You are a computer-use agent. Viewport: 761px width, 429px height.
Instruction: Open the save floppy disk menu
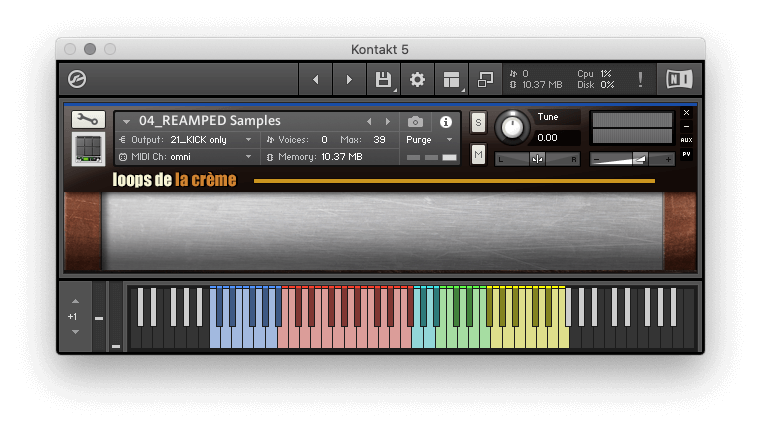coord(383,80)
